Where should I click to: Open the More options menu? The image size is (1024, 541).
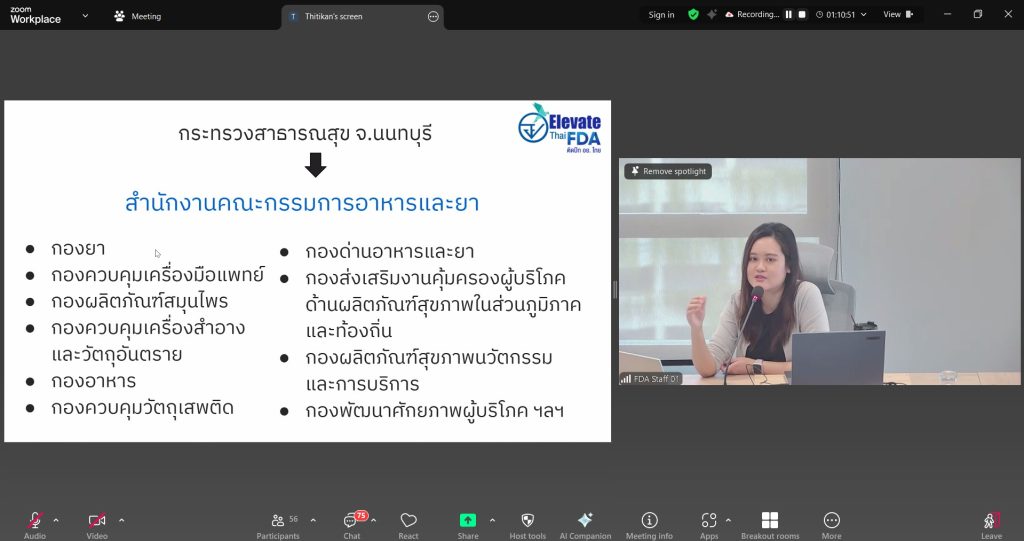(x=831, y=523)
